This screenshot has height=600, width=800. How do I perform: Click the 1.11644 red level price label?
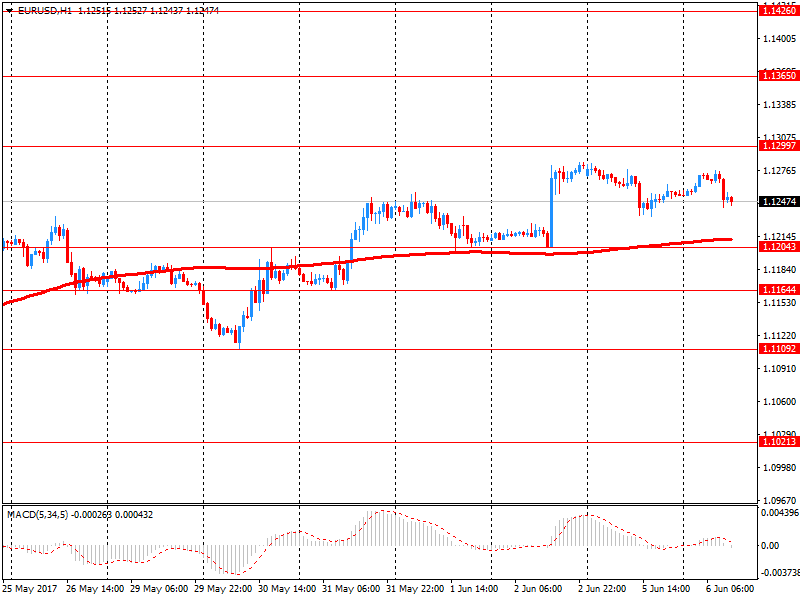coord(779,290)
